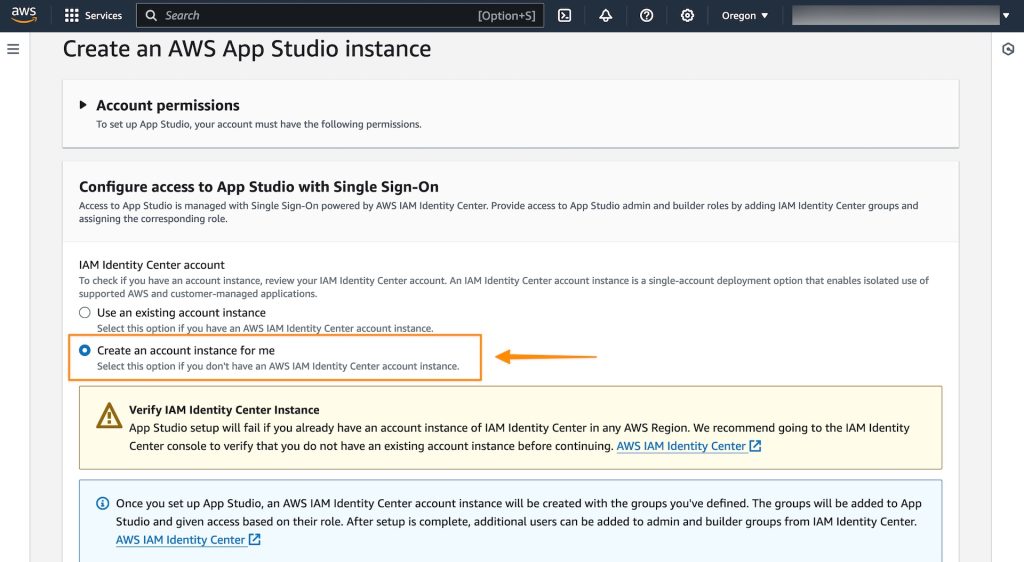This screenshot has height=562, width=1024.
Task: Open the hamburger side navigation menu
Action: pos(13,49)
